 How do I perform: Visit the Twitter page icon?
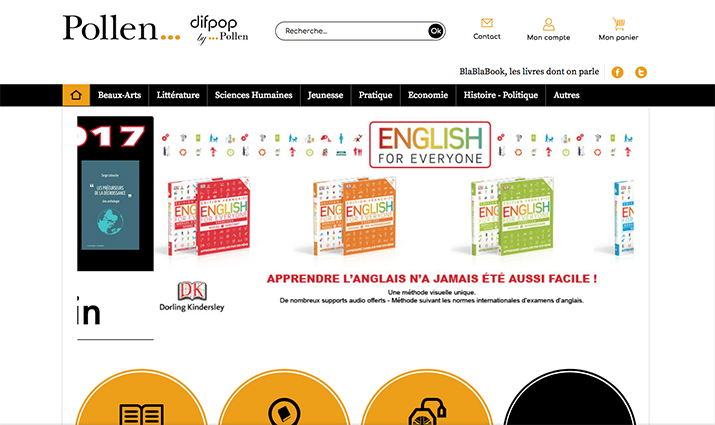(x=641, y=72)
